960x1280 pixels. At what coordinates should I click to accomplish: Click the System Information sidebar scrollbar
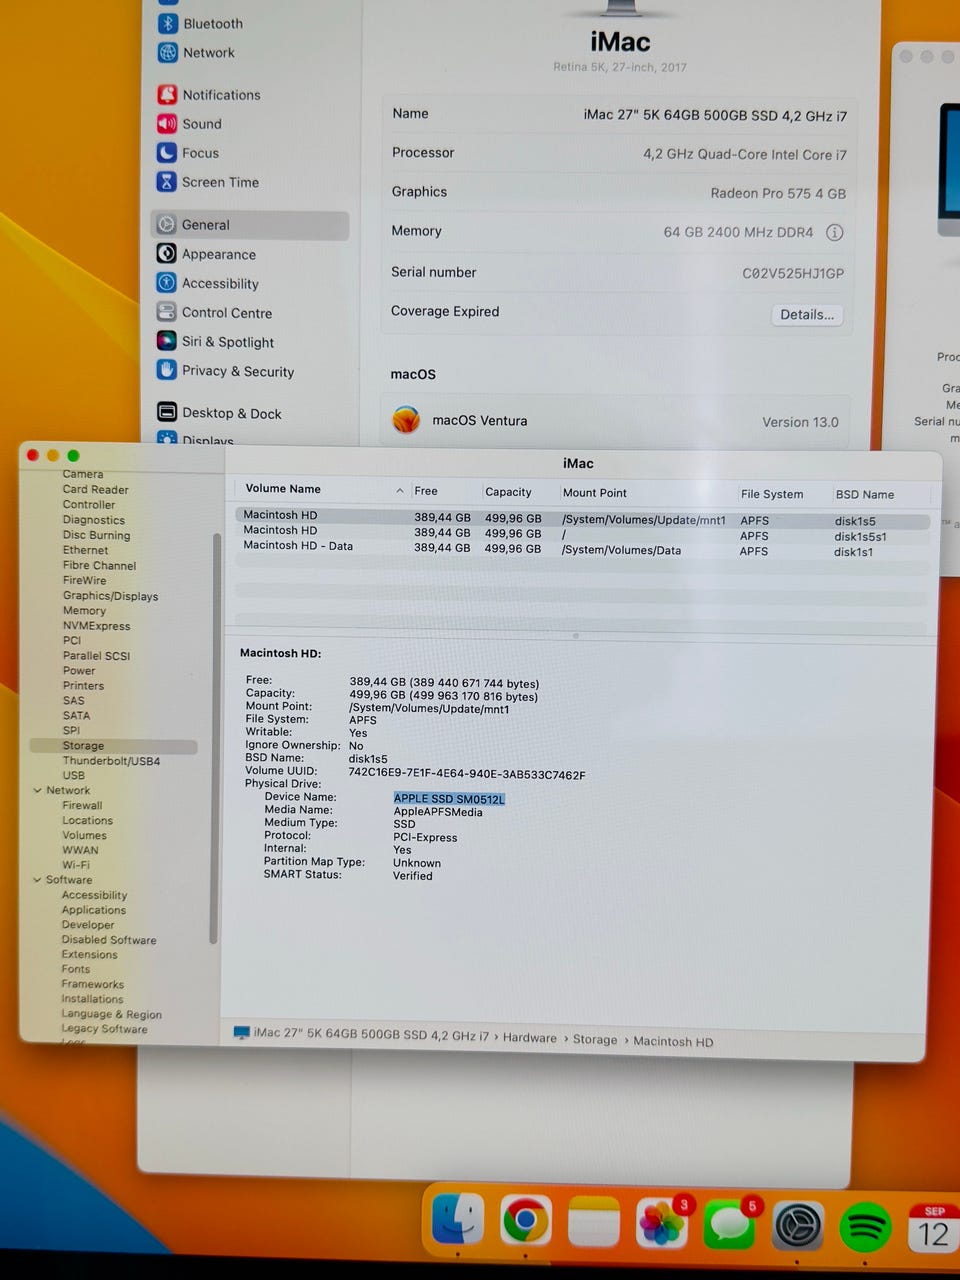coord(214,740)
